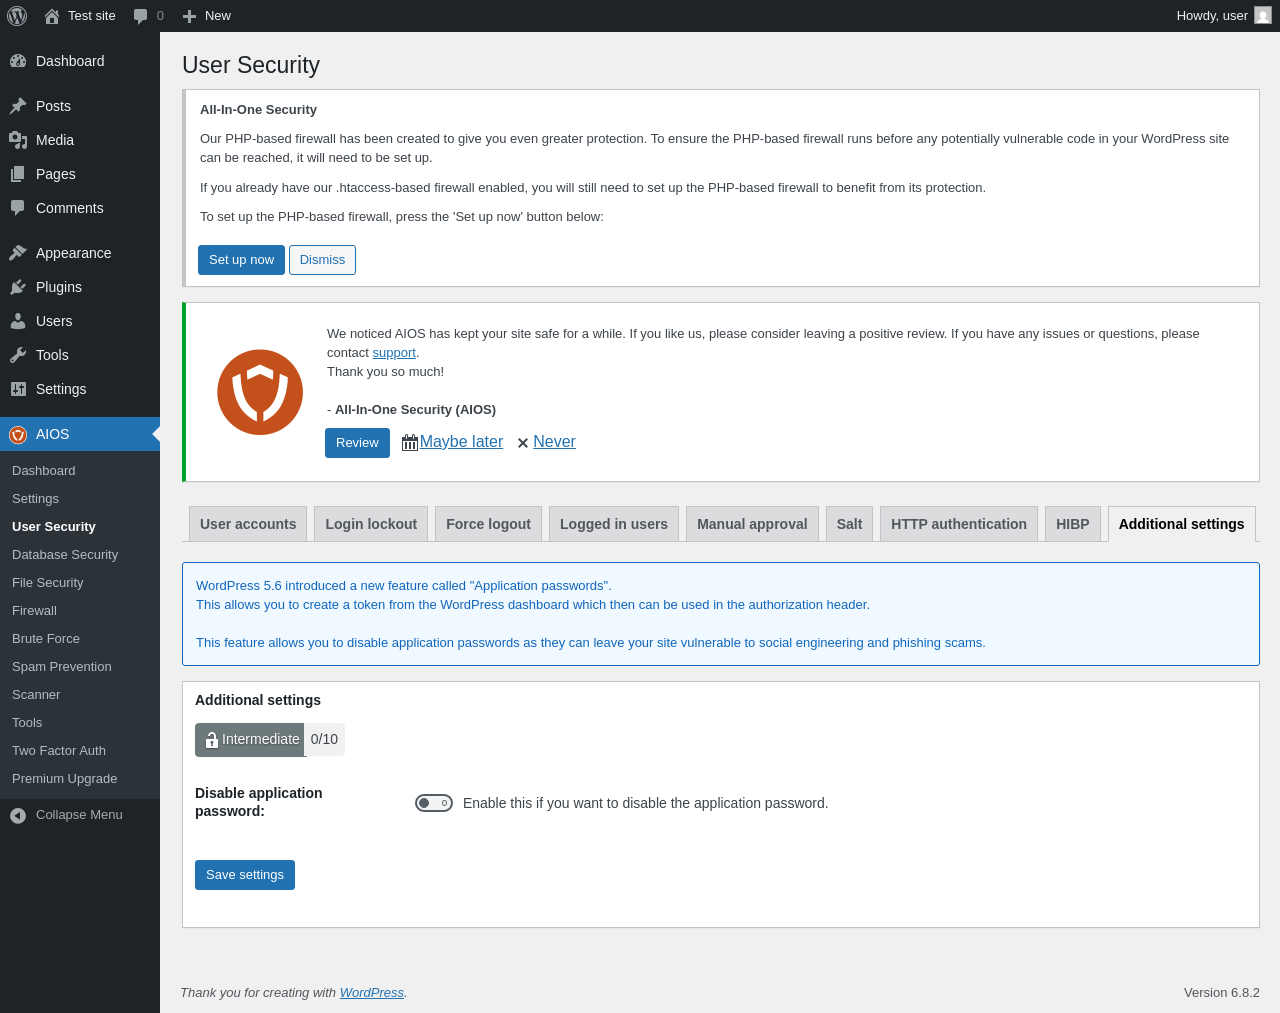Open the HTTP authentication tab
1280x1013 pixels.
[x=959, y=524]
